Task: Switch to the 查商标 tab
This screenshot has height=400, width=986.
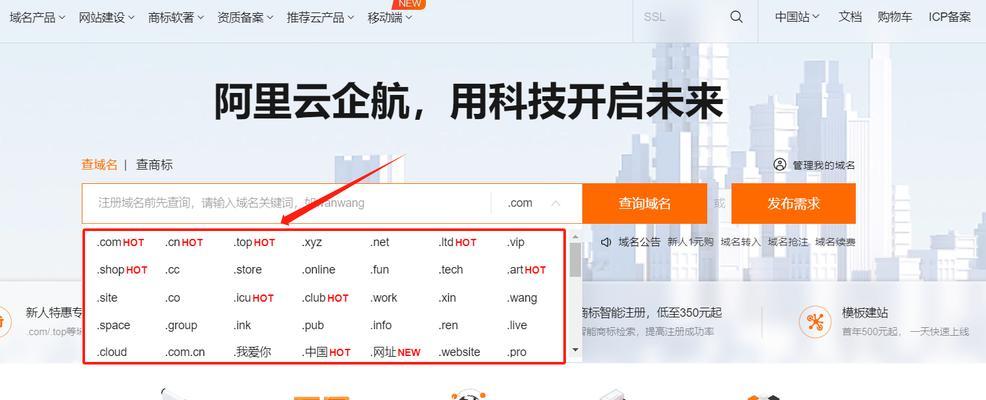Action: (x=154, y=165)
